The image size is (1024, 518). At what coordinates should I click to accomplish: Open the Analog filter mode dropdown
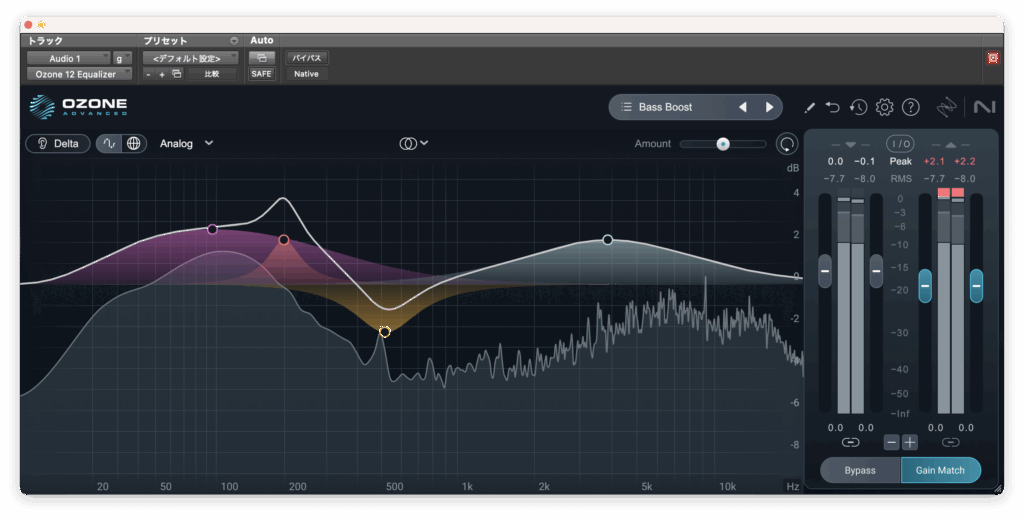point(186,143)
